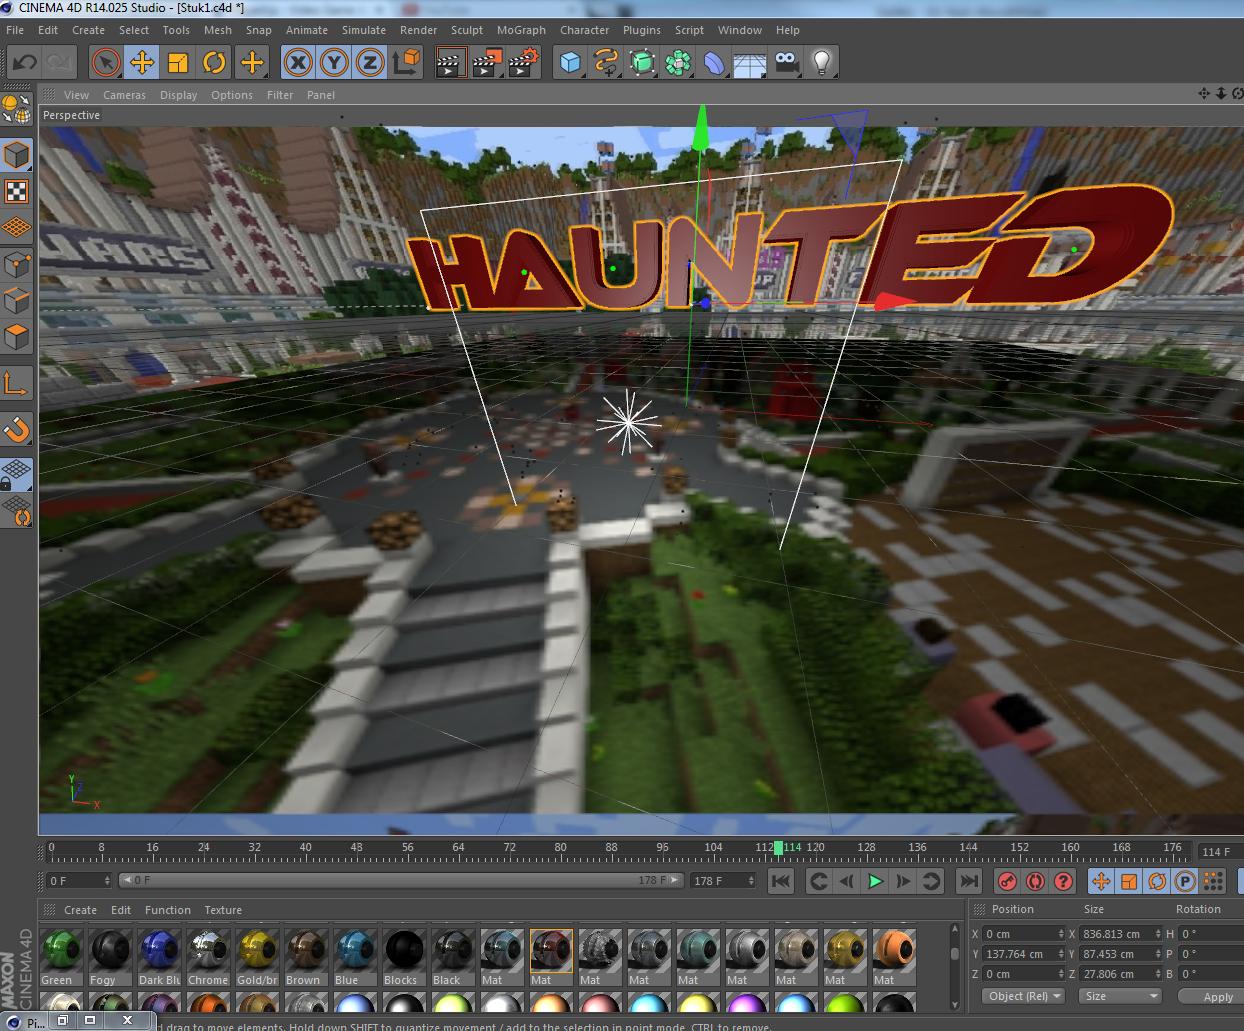Open the viewport Filter menu
1244x1031 pixels.
(x=280, y=95)
